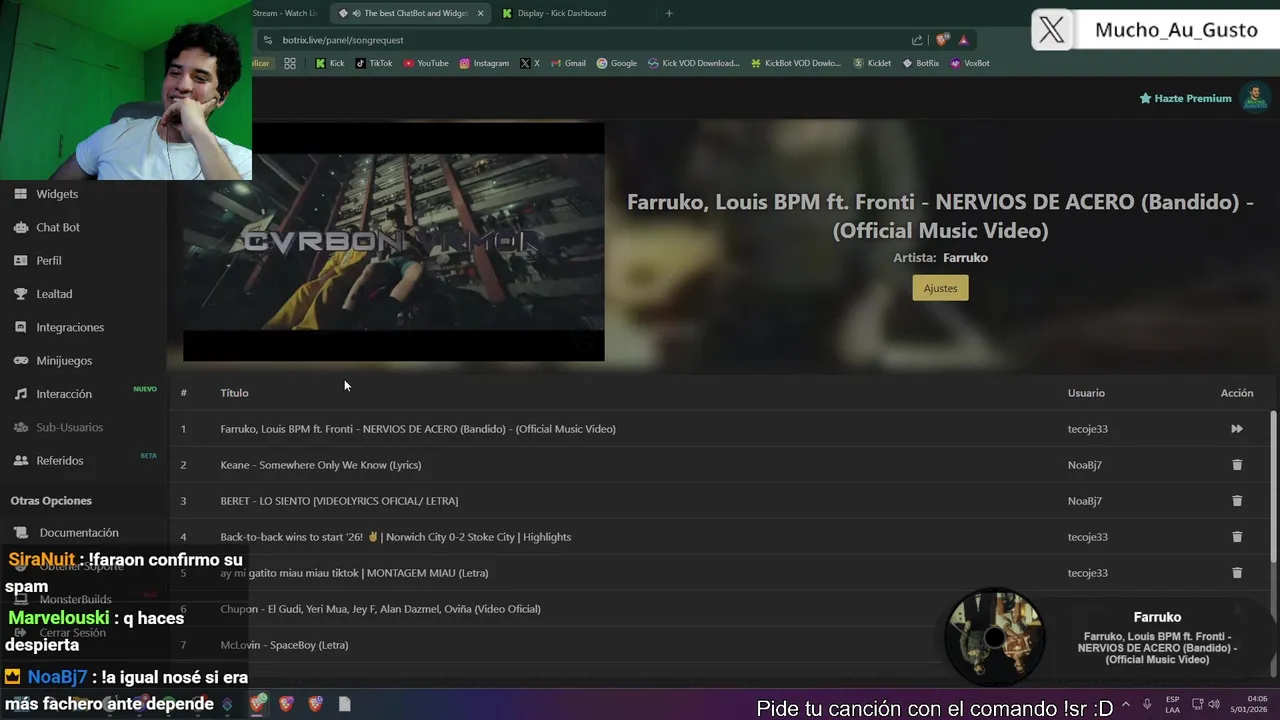Open Sub-Usuarios in the sidebar
The width and height of the screenshot is (1280, 720).
click(70, 427)
